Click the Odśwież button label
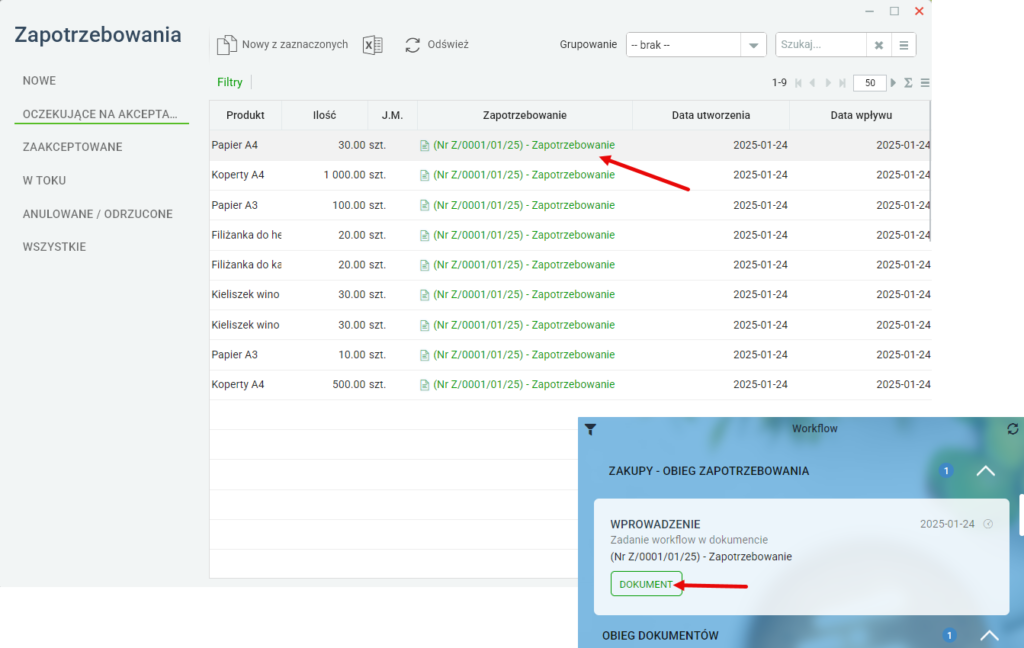The width and height of the screenshot is (1024, 648). coord(448,44)
